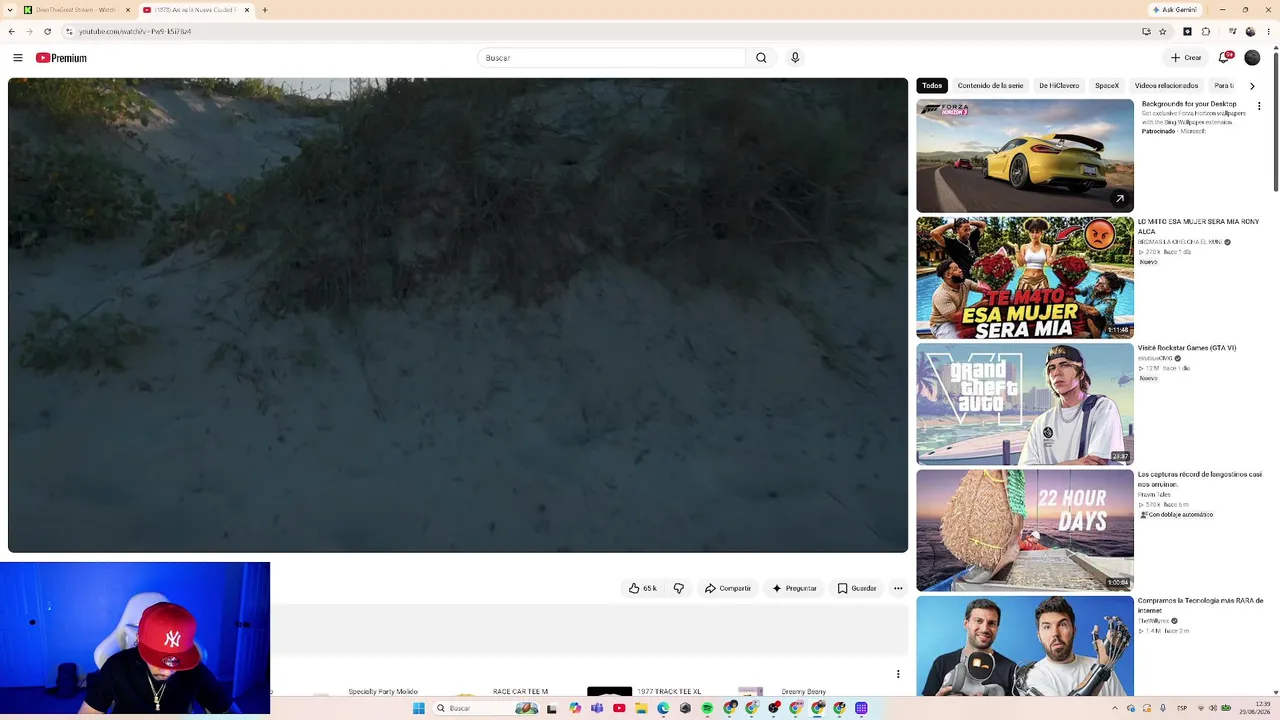The height and width of the screenshot is (720, 1280).
Task: Click the Ask Gemini button
Action: pyautogui.click(x=1174, y=10)
